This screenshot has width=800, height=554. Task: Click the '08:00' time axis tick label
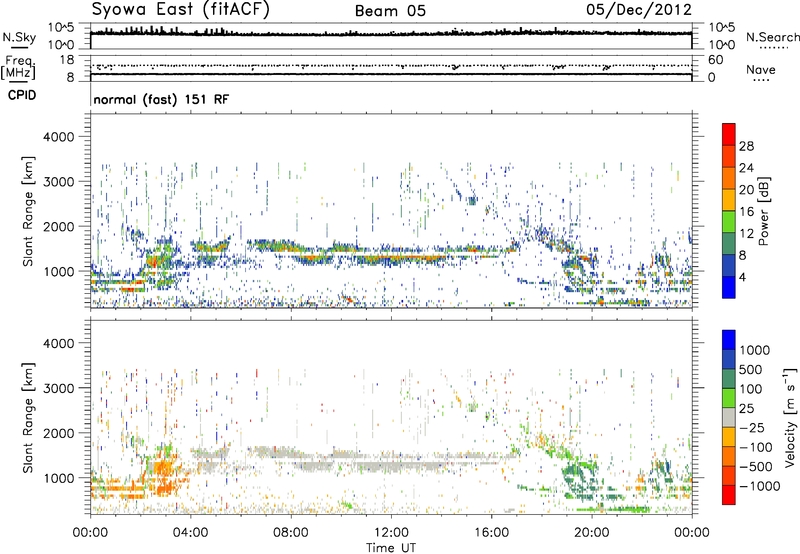click(291, 533)
